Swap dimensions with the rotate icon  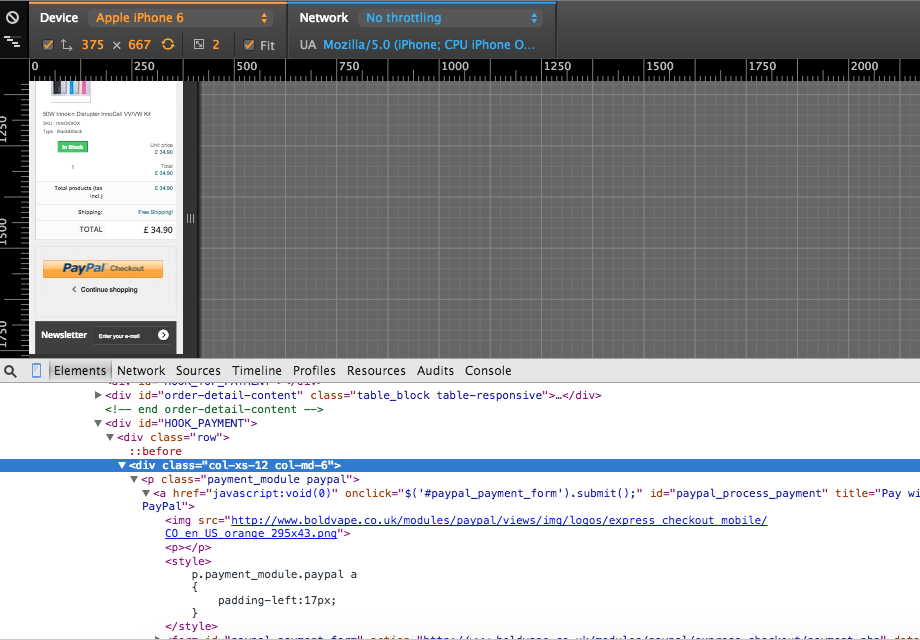coord(67,45)
